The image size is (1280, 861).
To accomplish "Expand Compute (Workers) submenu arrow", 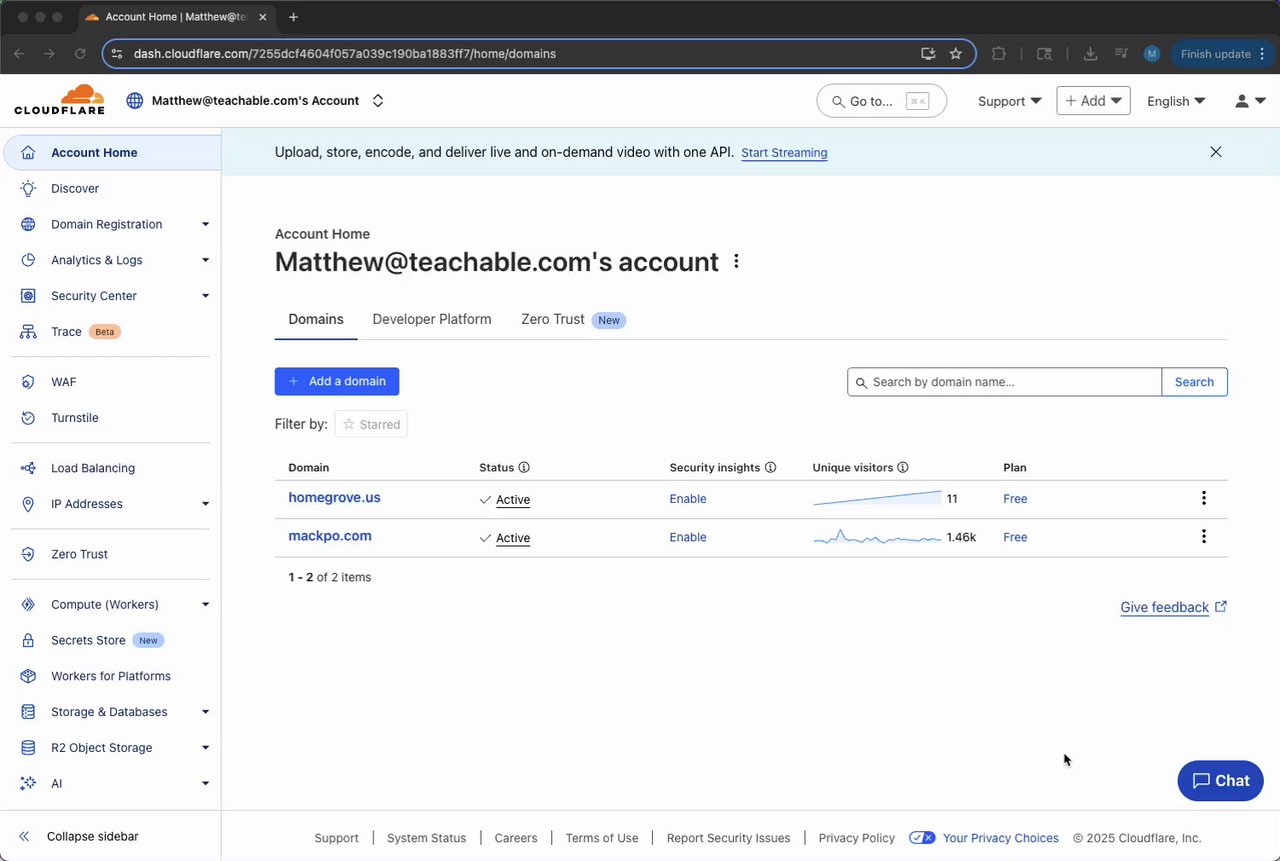I will click(x=205, y=604).
